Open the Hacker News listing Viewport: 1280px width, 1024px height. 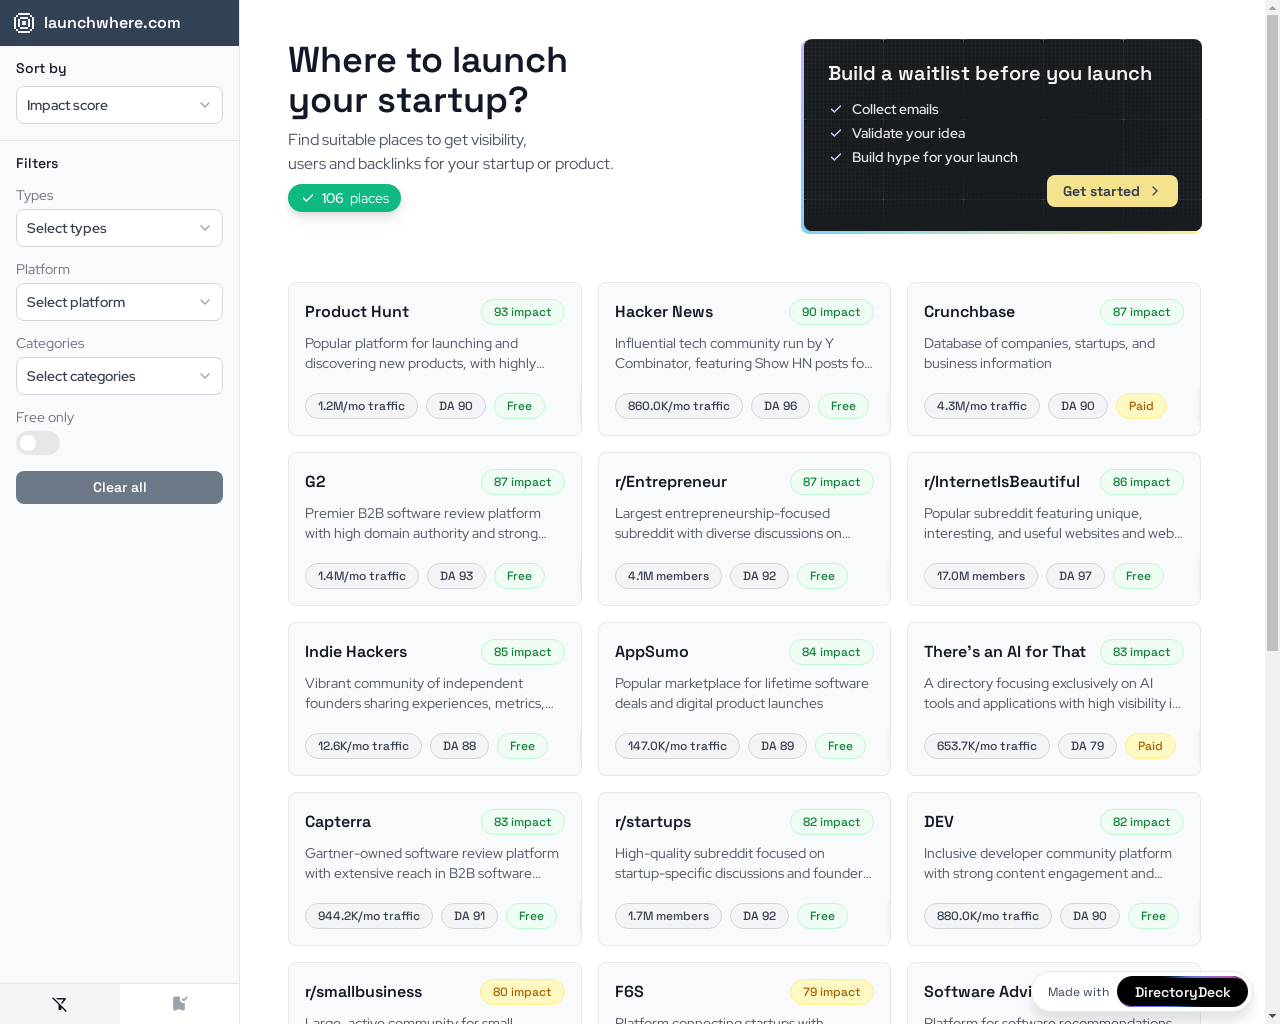tap(744, 359)
